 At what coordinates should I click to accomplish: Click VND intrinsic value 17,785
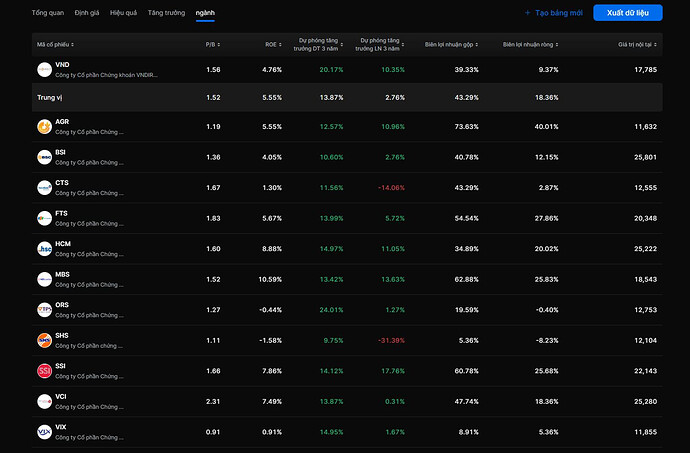pyautogui.click(x=646, y=70)
